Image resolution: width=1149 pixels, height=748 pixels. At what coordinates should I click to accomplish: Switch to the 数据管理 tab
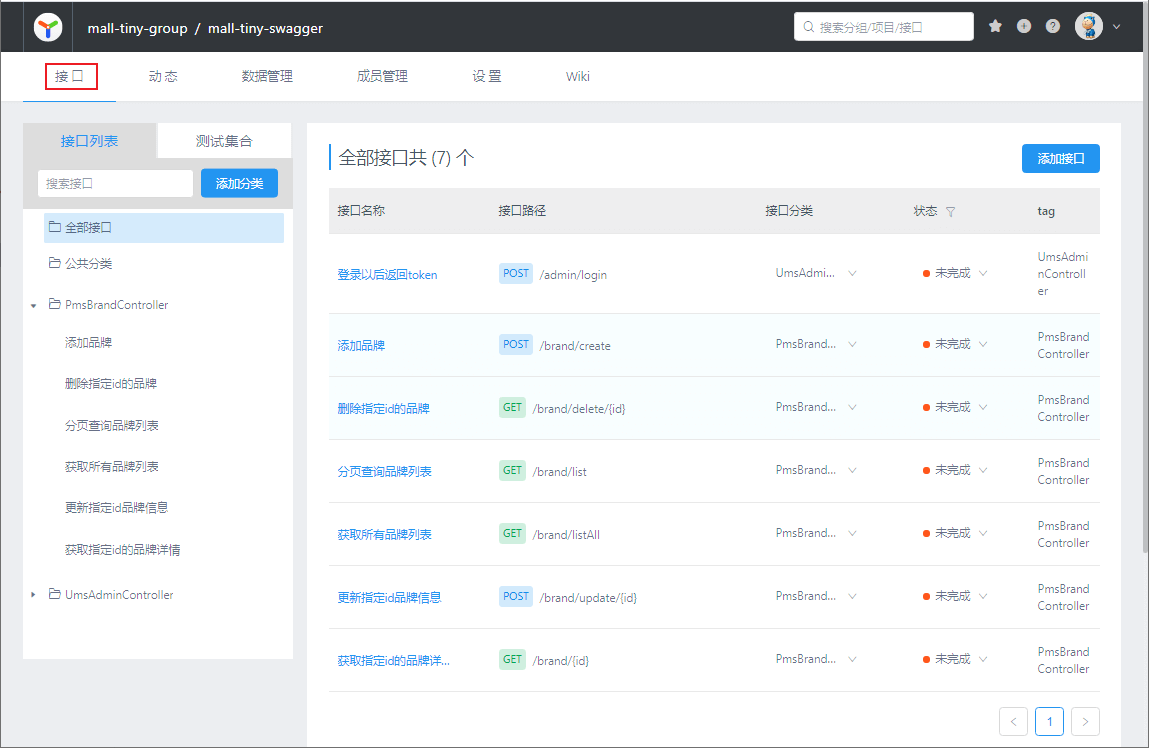[267, 77]
